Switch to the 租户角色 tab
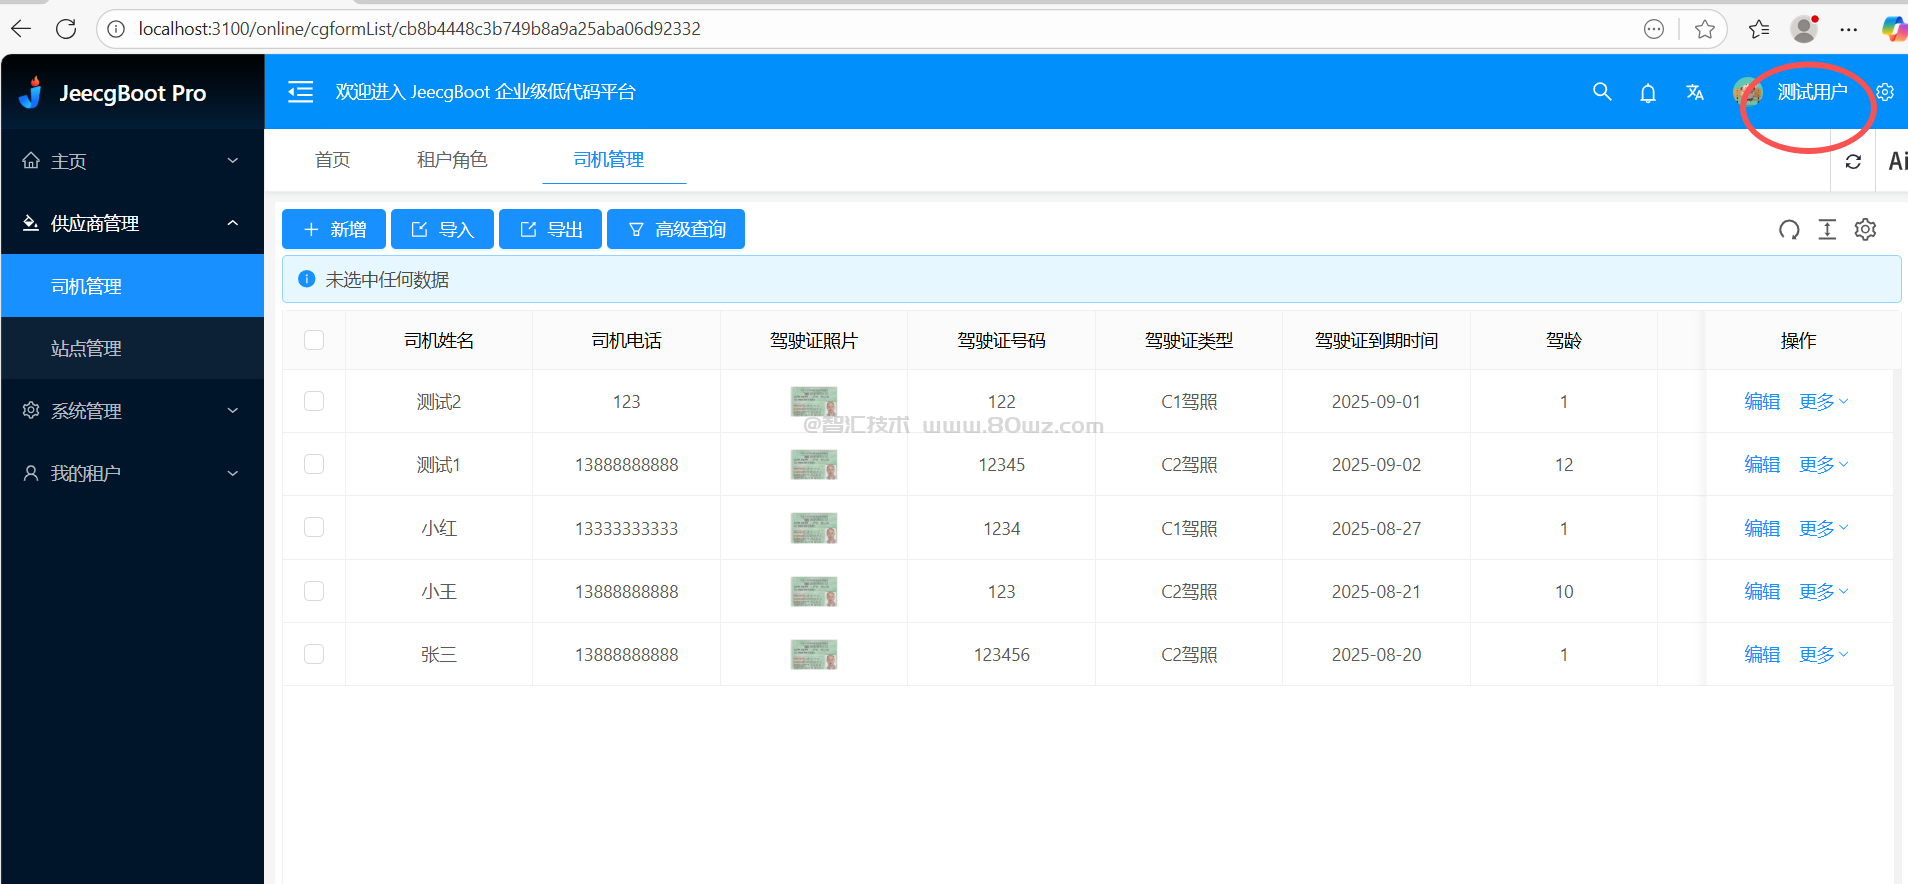 pos(452,160)
